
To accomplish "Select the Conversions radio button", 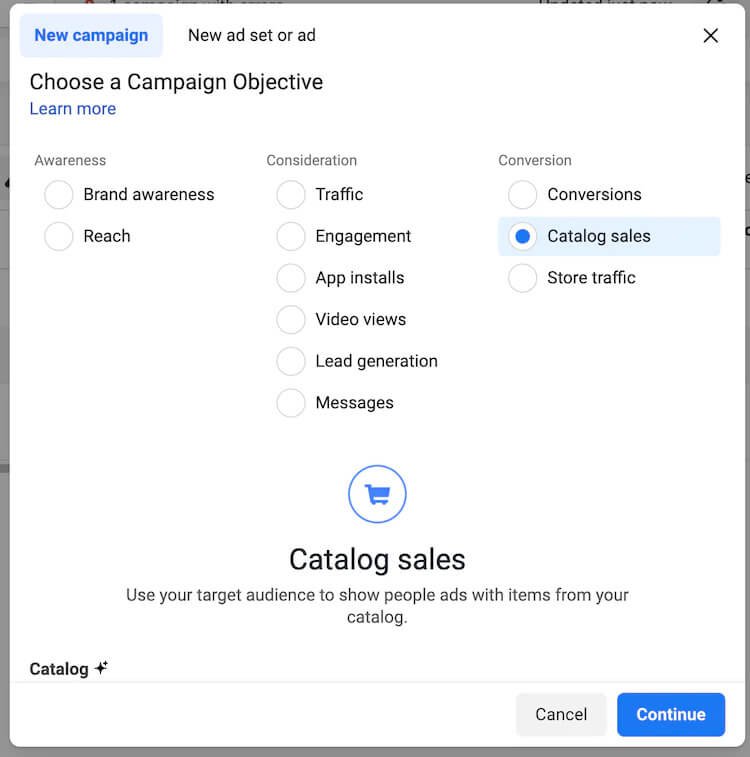I will pyautogui.click(x=523, y=195).
